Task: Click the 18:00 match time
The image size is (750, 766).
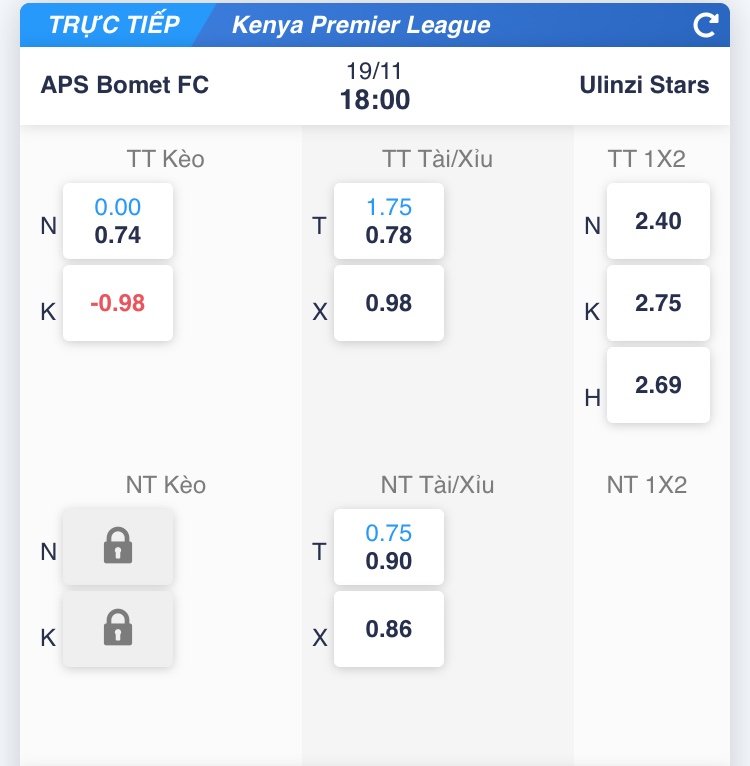Action: pos(375,100)
